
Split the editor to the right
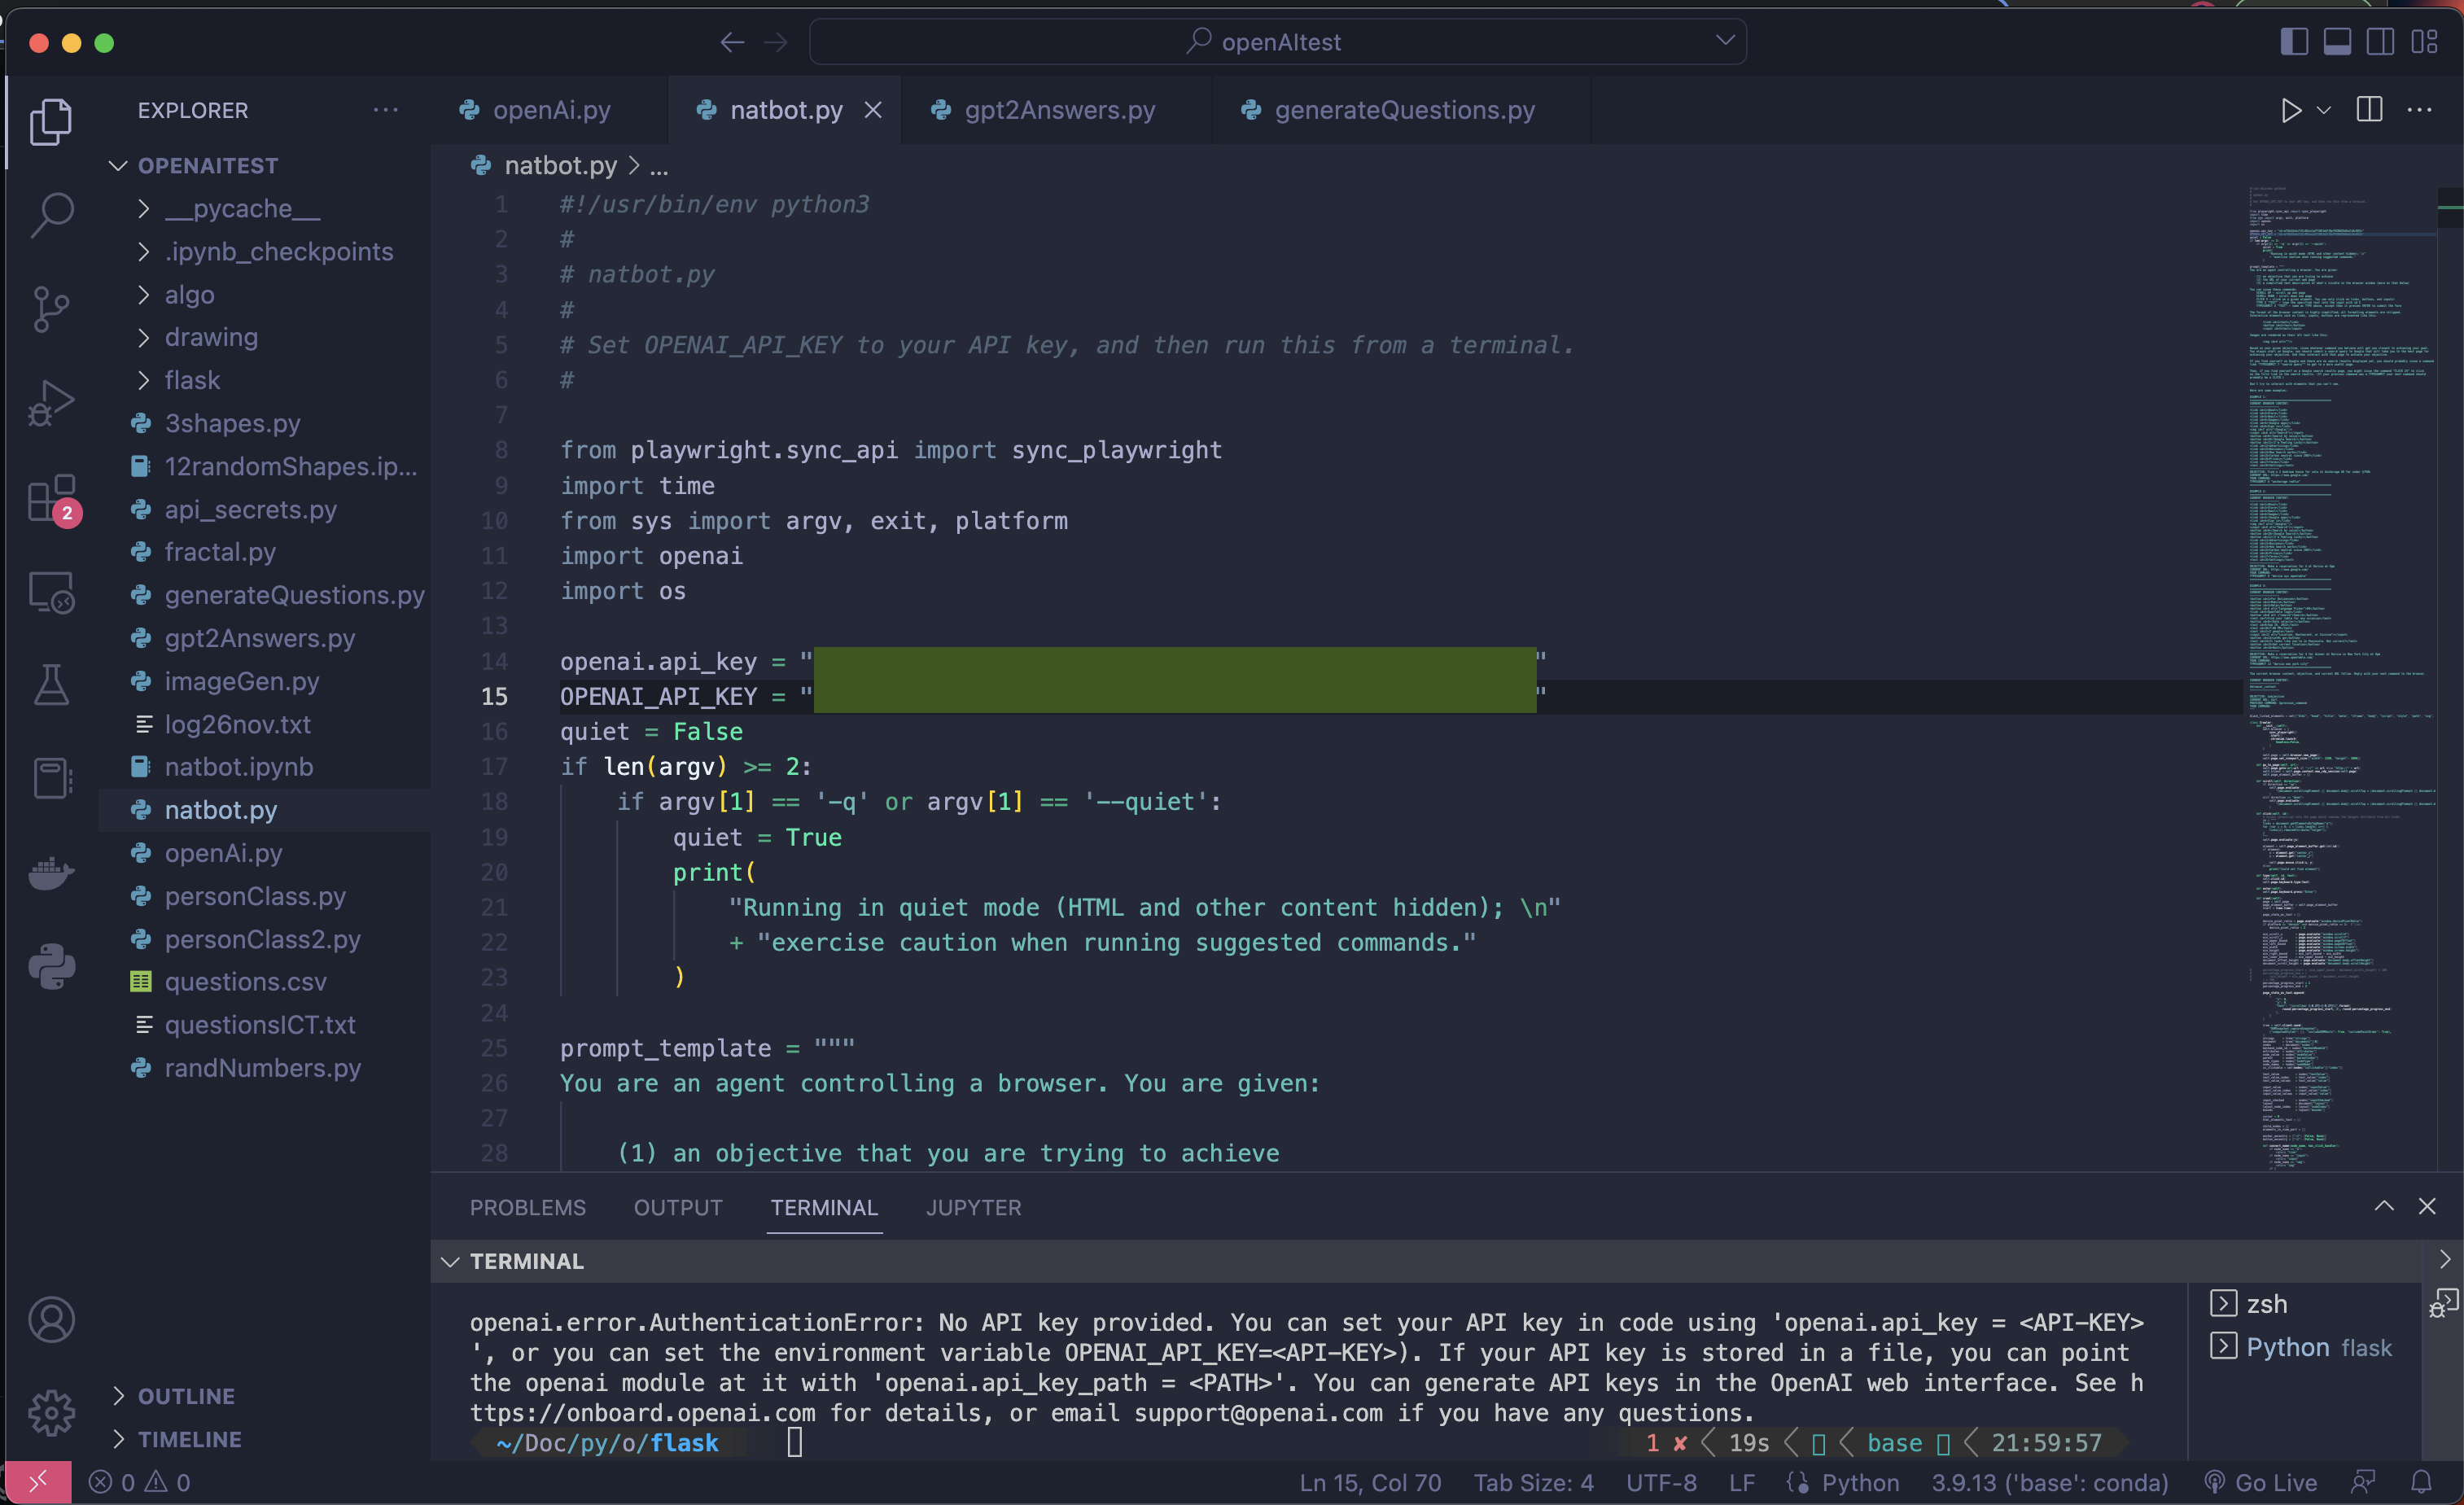2369,110
